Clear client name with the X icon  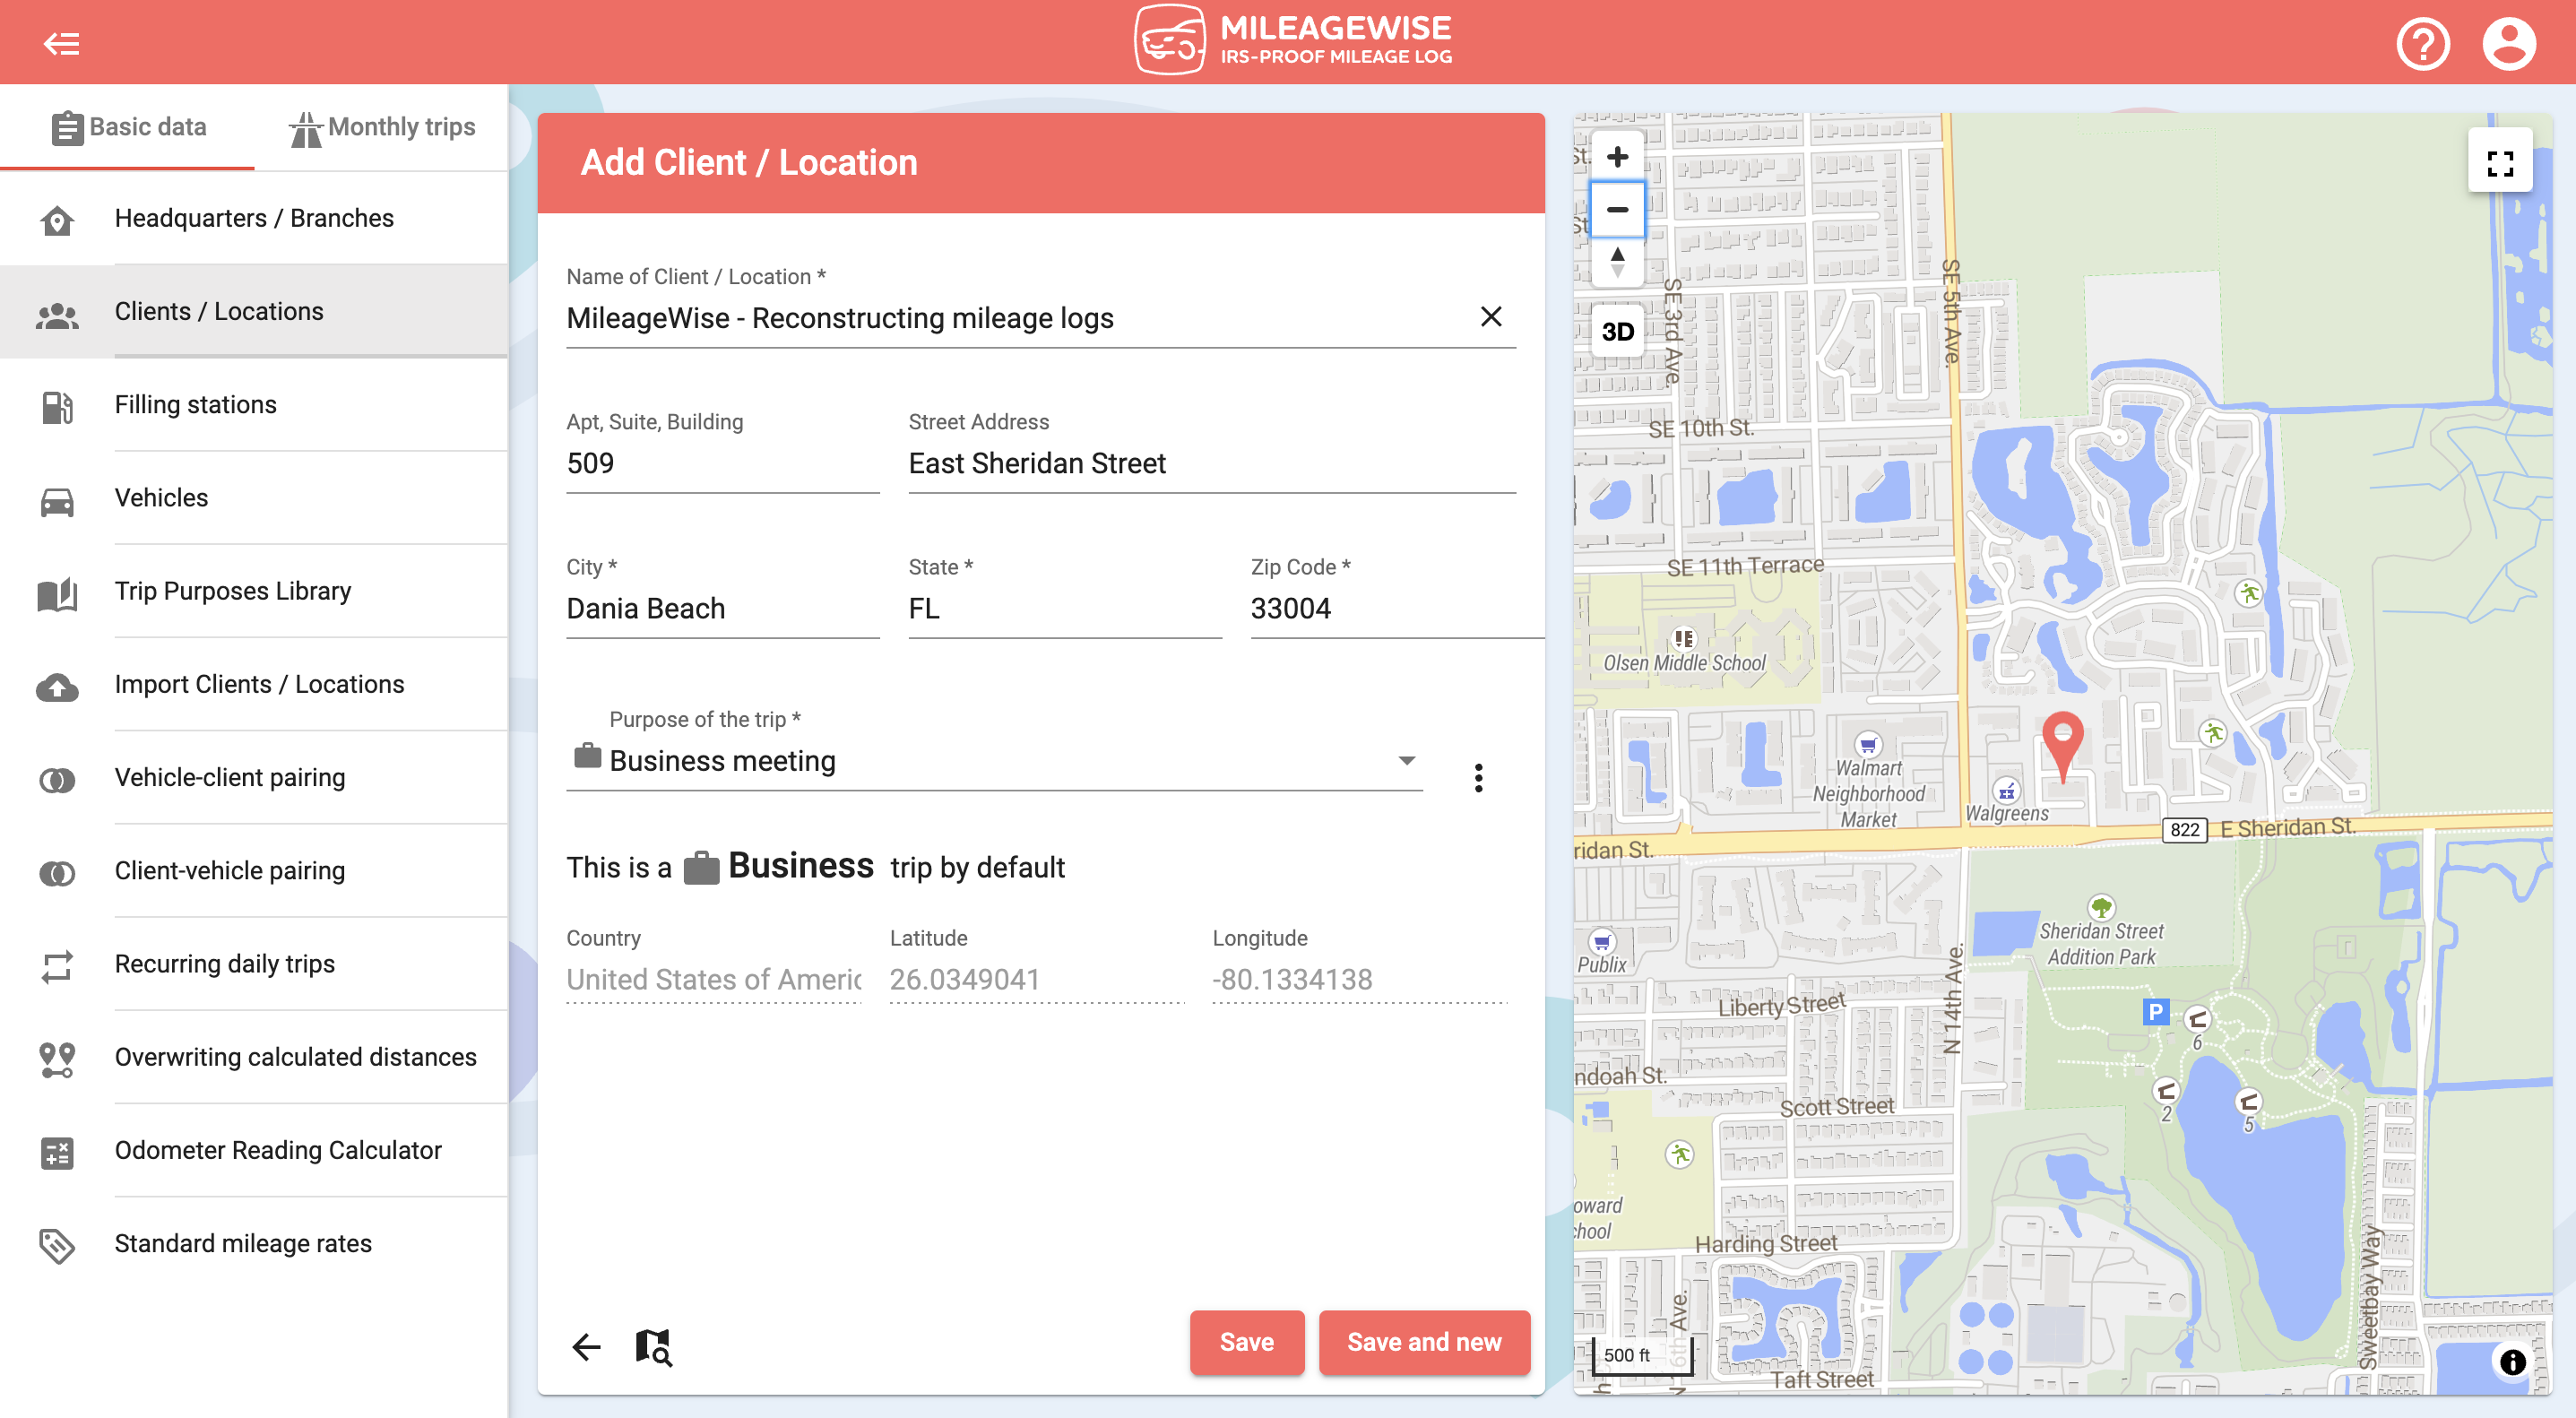[x=1490, y=317]
